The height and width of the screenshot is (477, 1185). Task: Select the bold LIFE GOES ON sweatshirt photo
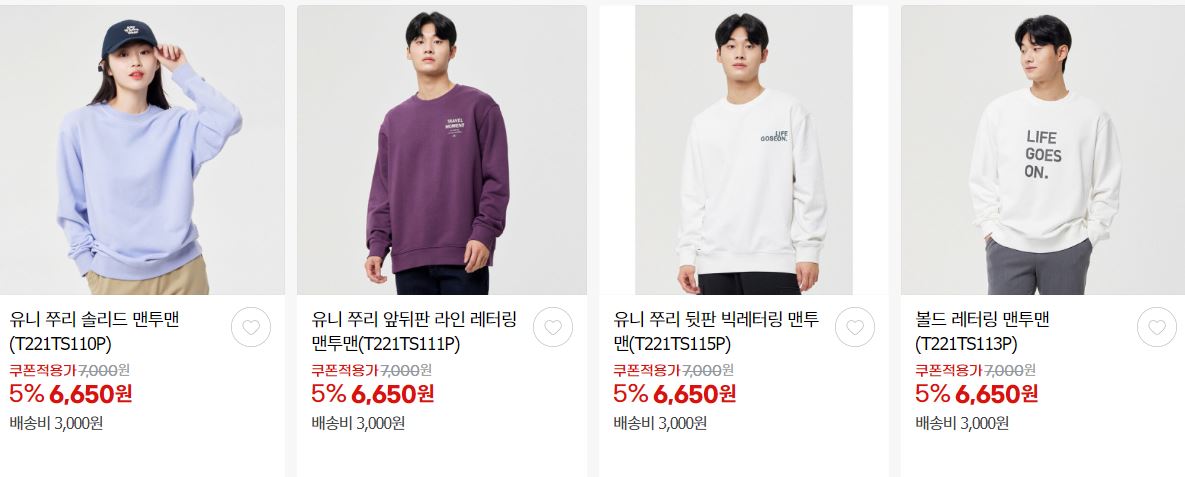1043,150
